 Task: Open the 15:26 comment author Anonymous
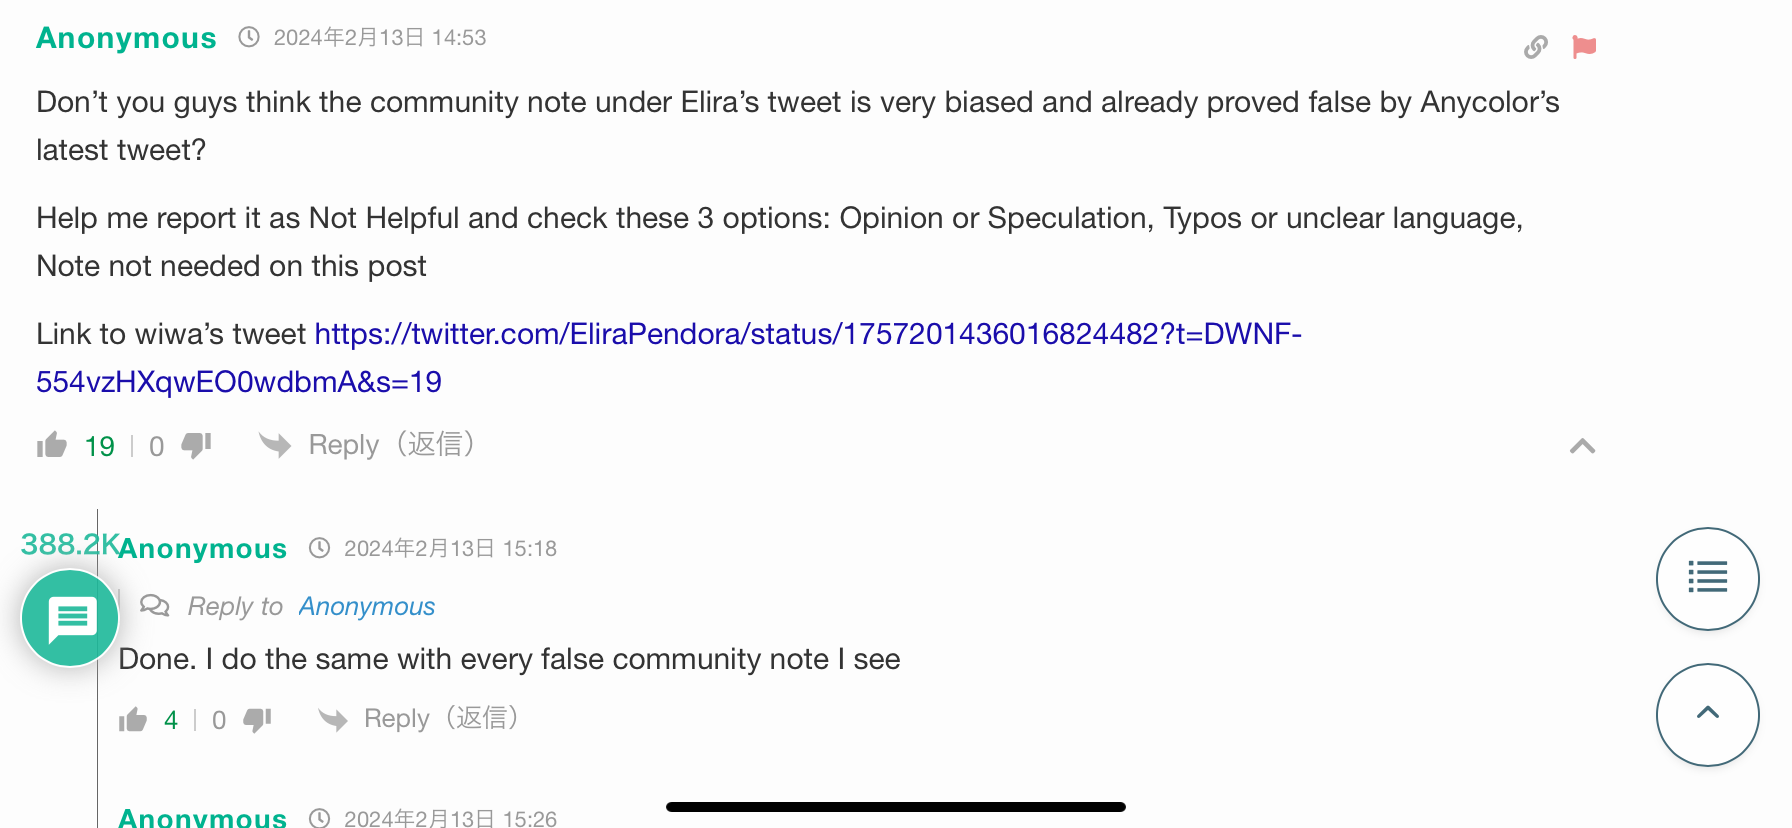(x=203, y=817)
